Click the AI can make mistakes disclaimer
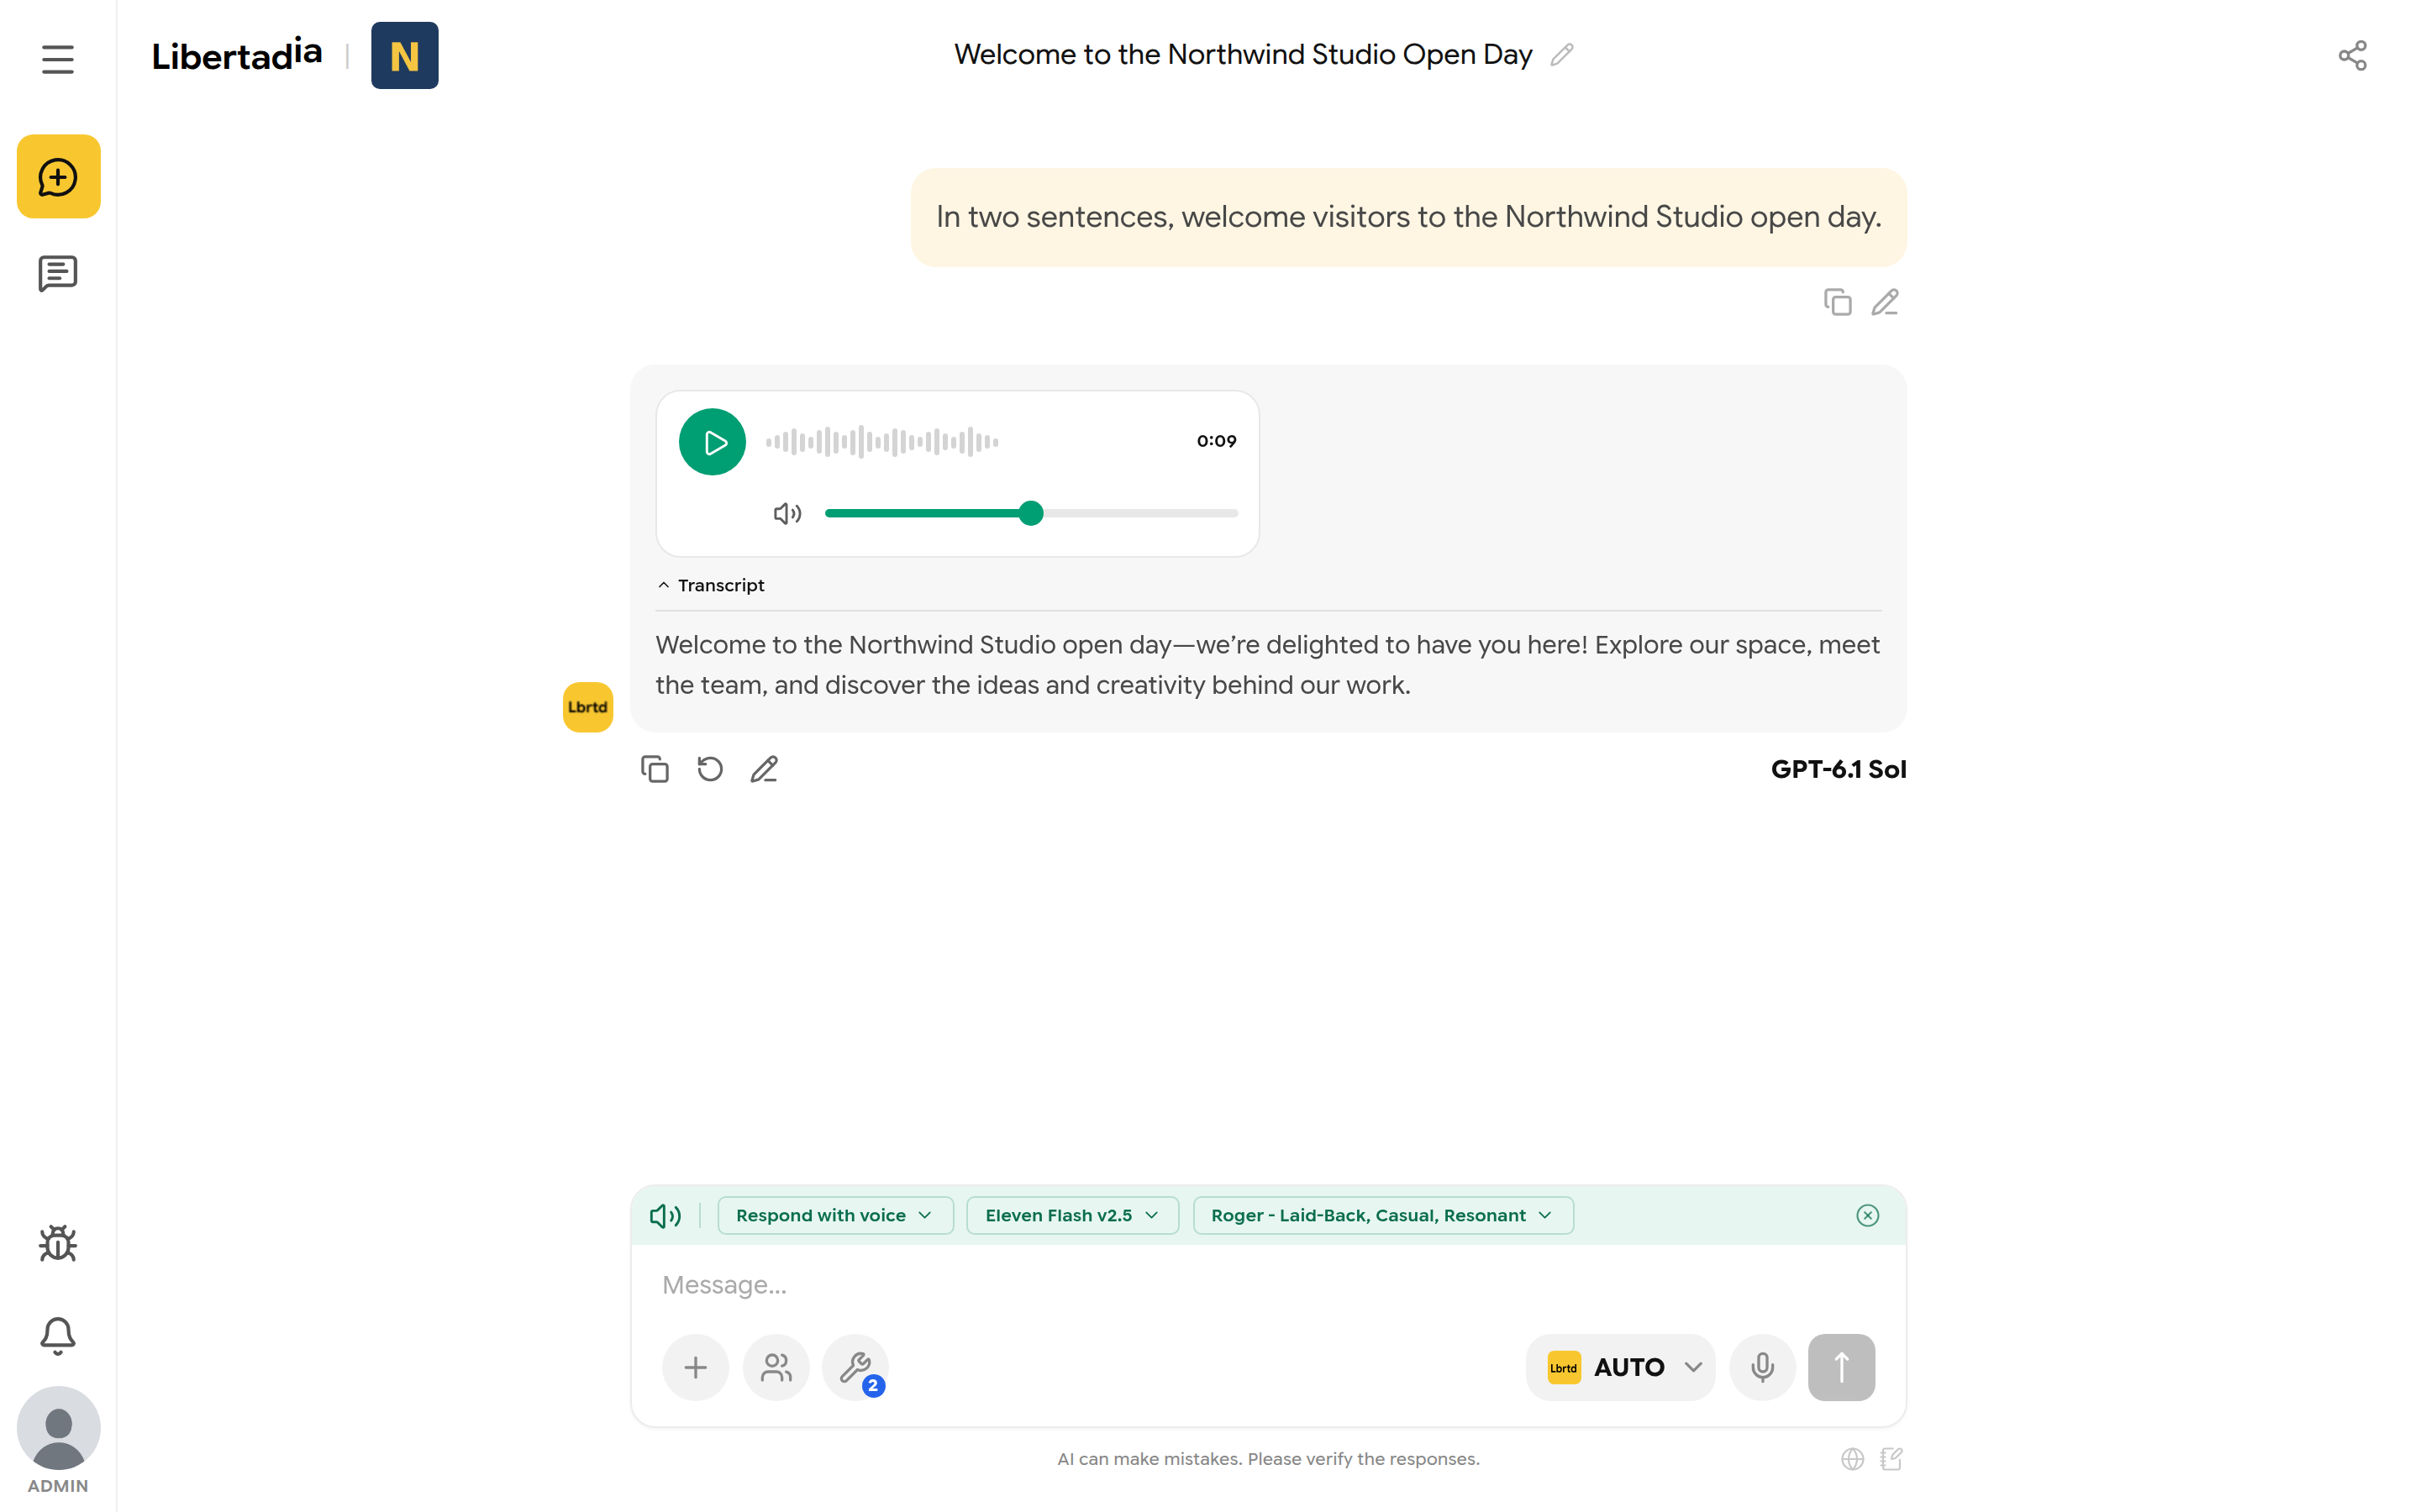Viewport: 2420px width, 1512px height. [1268, 1459]
